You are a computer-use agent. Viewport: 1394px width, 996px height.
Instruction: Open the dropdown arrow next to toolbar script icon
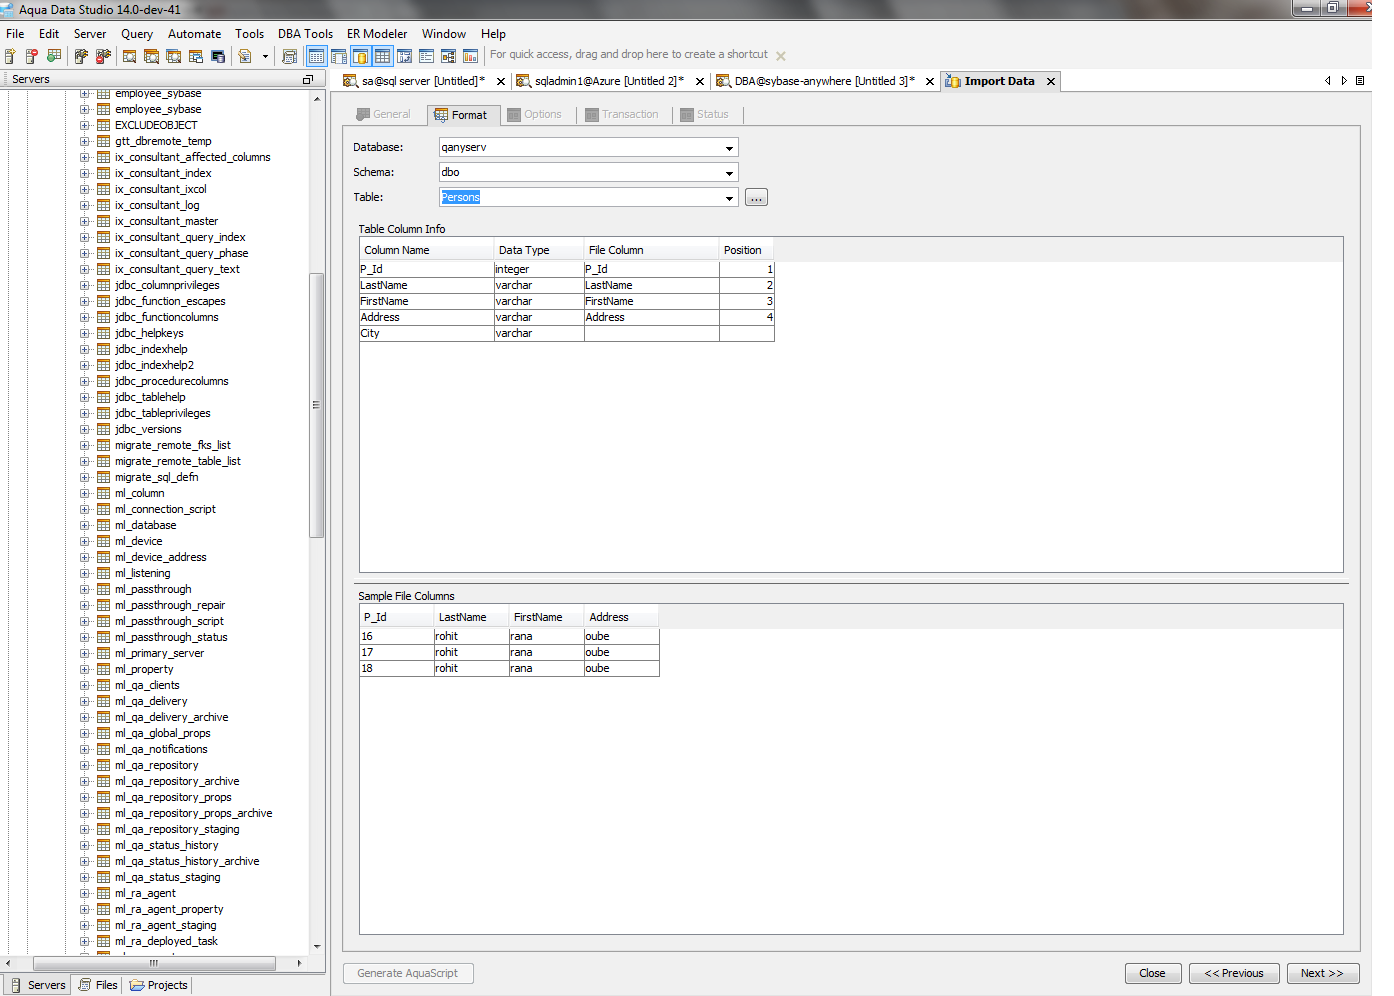click(x=265, y=56)
